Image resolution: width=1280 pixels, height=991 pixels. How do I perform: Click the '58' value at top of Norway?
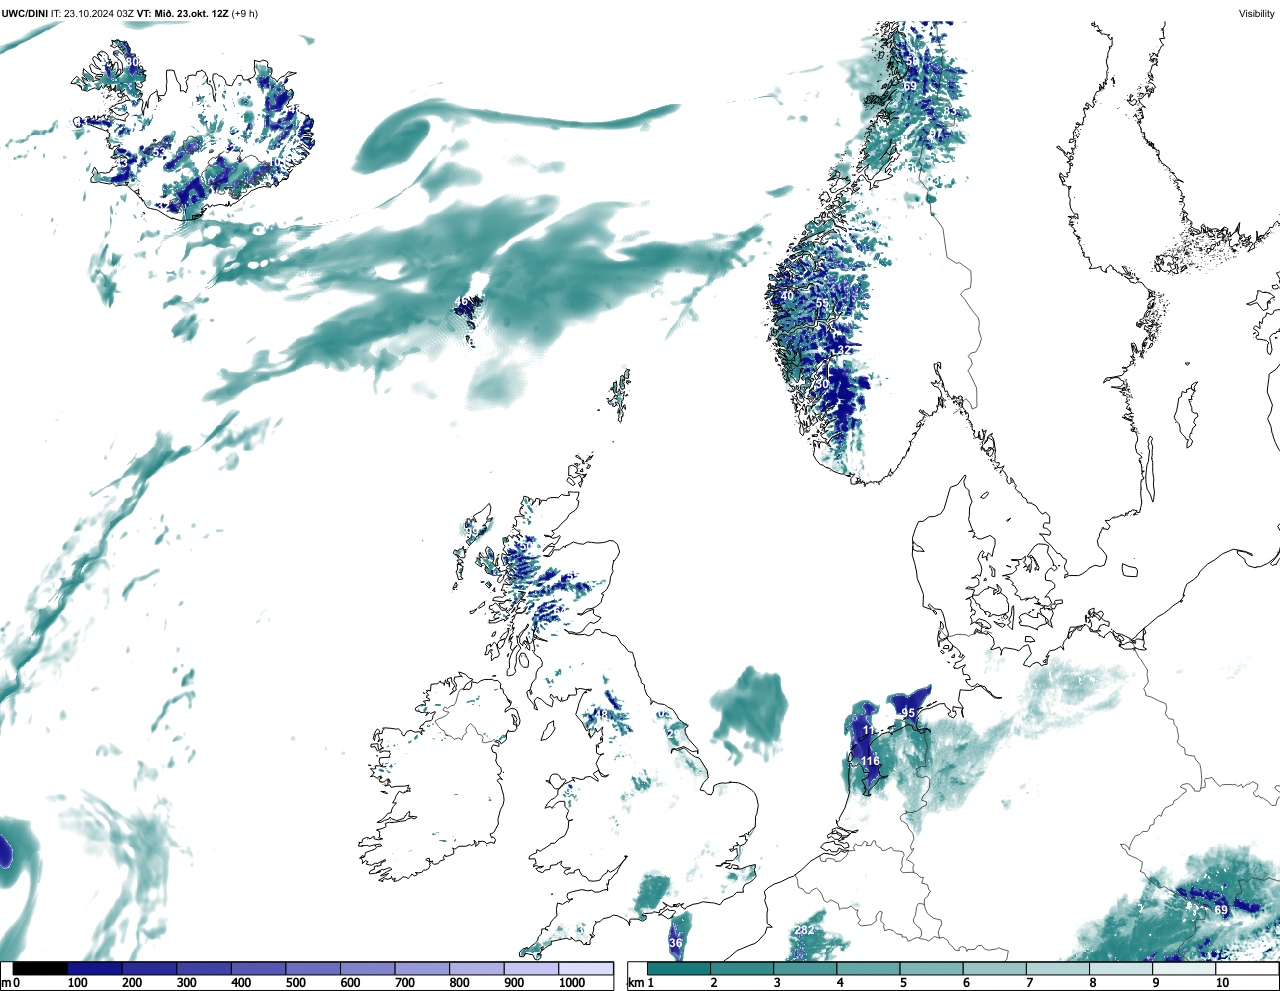[912, 61]
